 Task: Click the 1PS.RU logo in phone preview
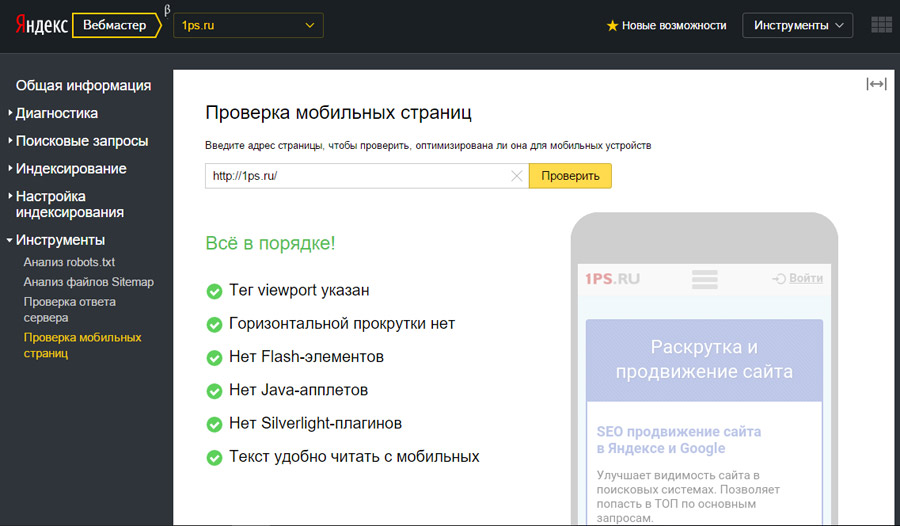pos(613,279)
